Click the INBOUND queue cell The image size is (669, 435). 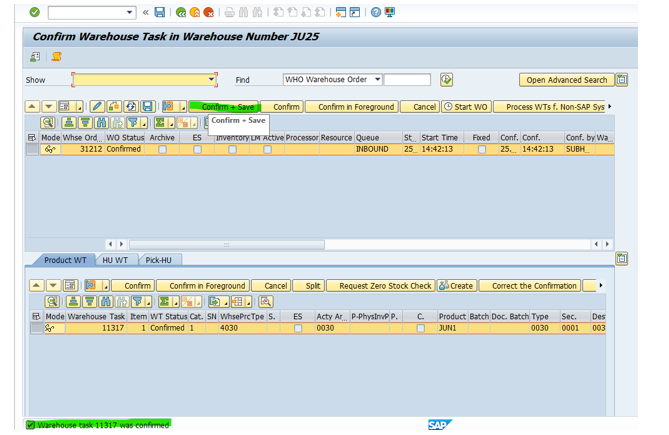pyautogui.click(x=378, y=149)
